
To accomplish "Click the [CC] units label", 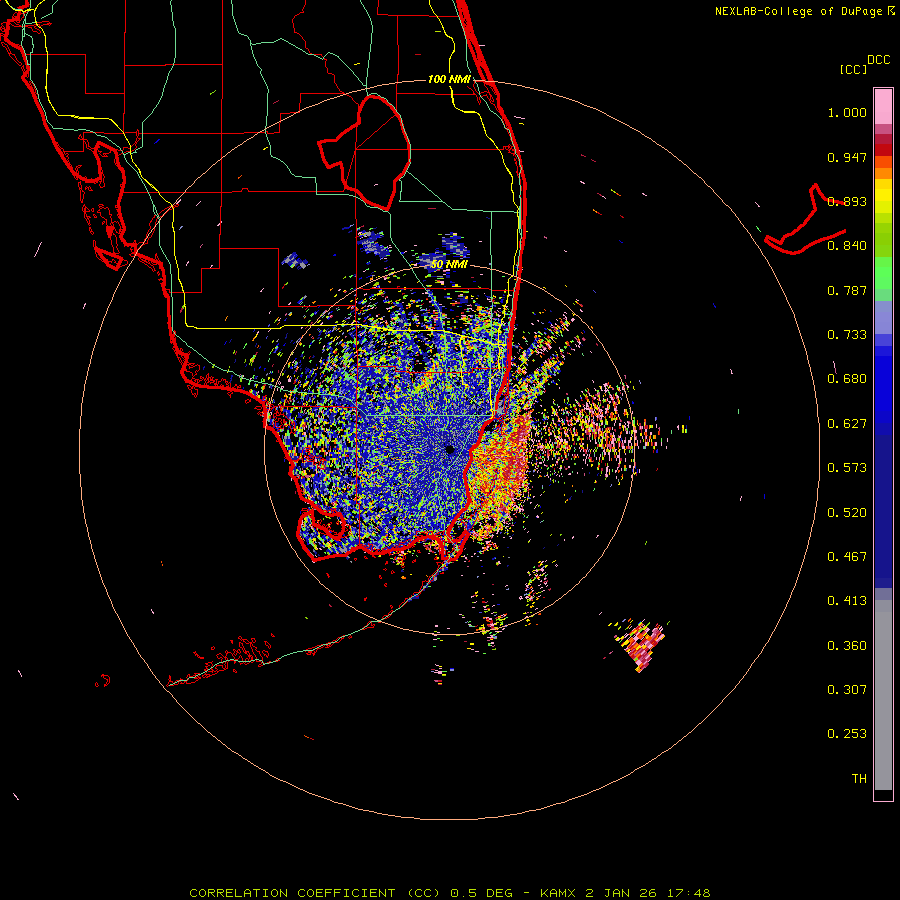I will point(853,69).
